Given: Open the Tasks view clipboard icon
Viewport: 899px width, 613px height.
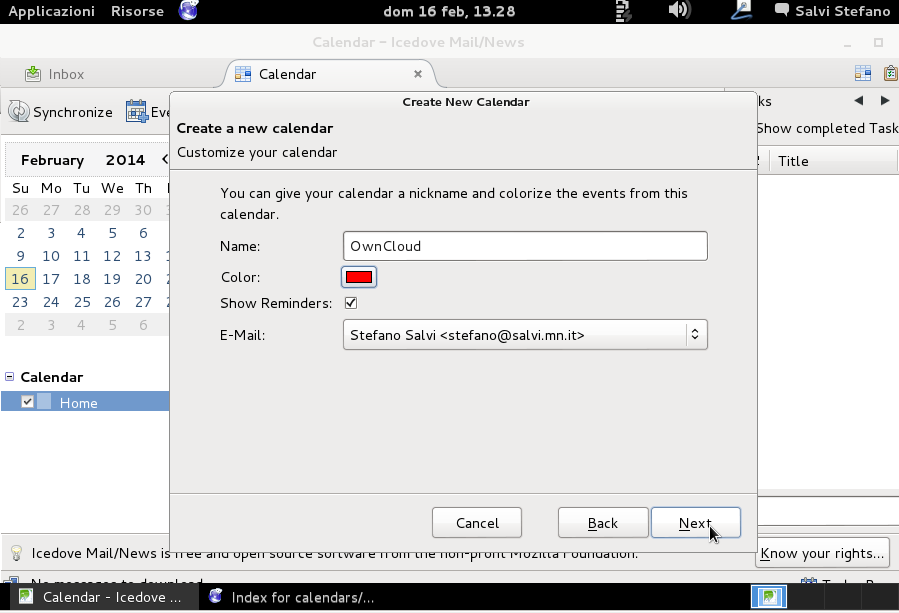Looking at the screenshot, I should (890, 73).
